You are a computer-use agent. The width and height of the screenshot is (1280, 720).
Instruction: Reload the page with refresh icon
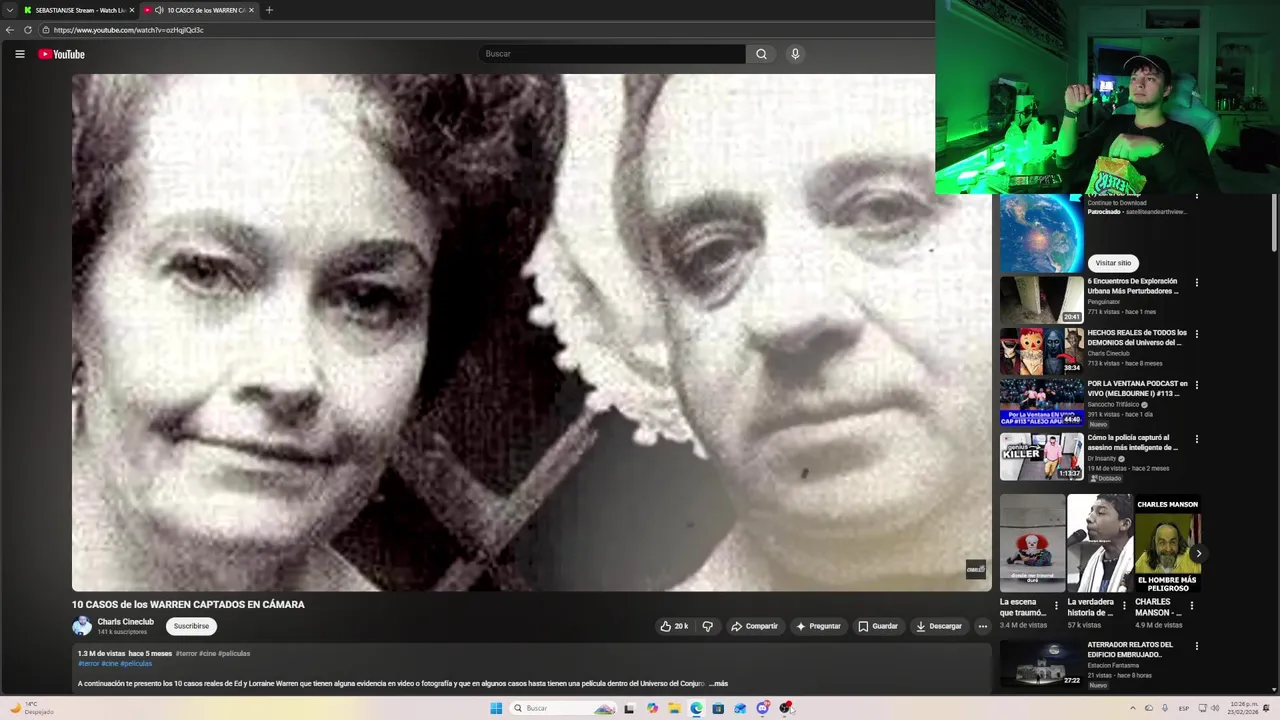28,30
